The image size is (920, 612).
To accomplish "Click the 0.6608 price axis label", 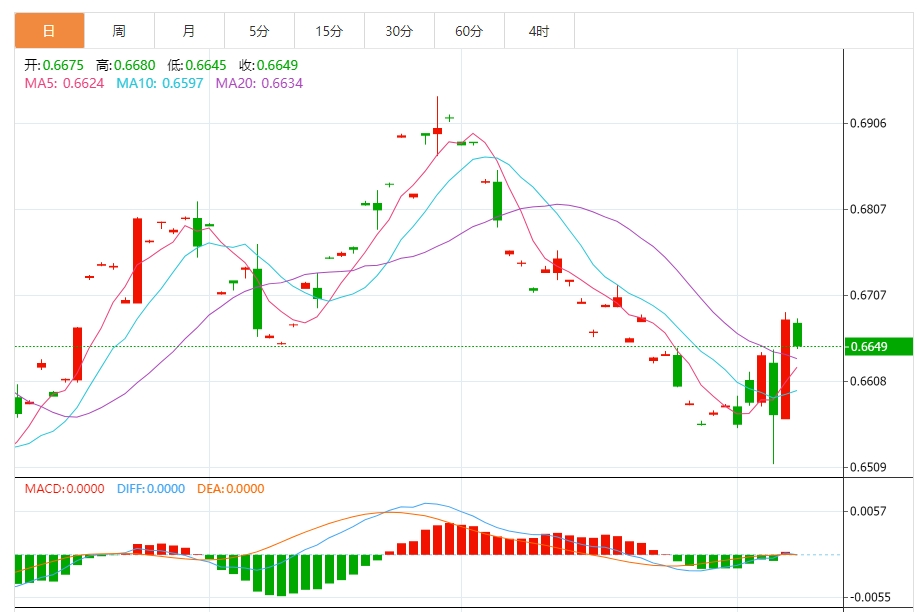I will pyautogui.click(x=868, y=381).
